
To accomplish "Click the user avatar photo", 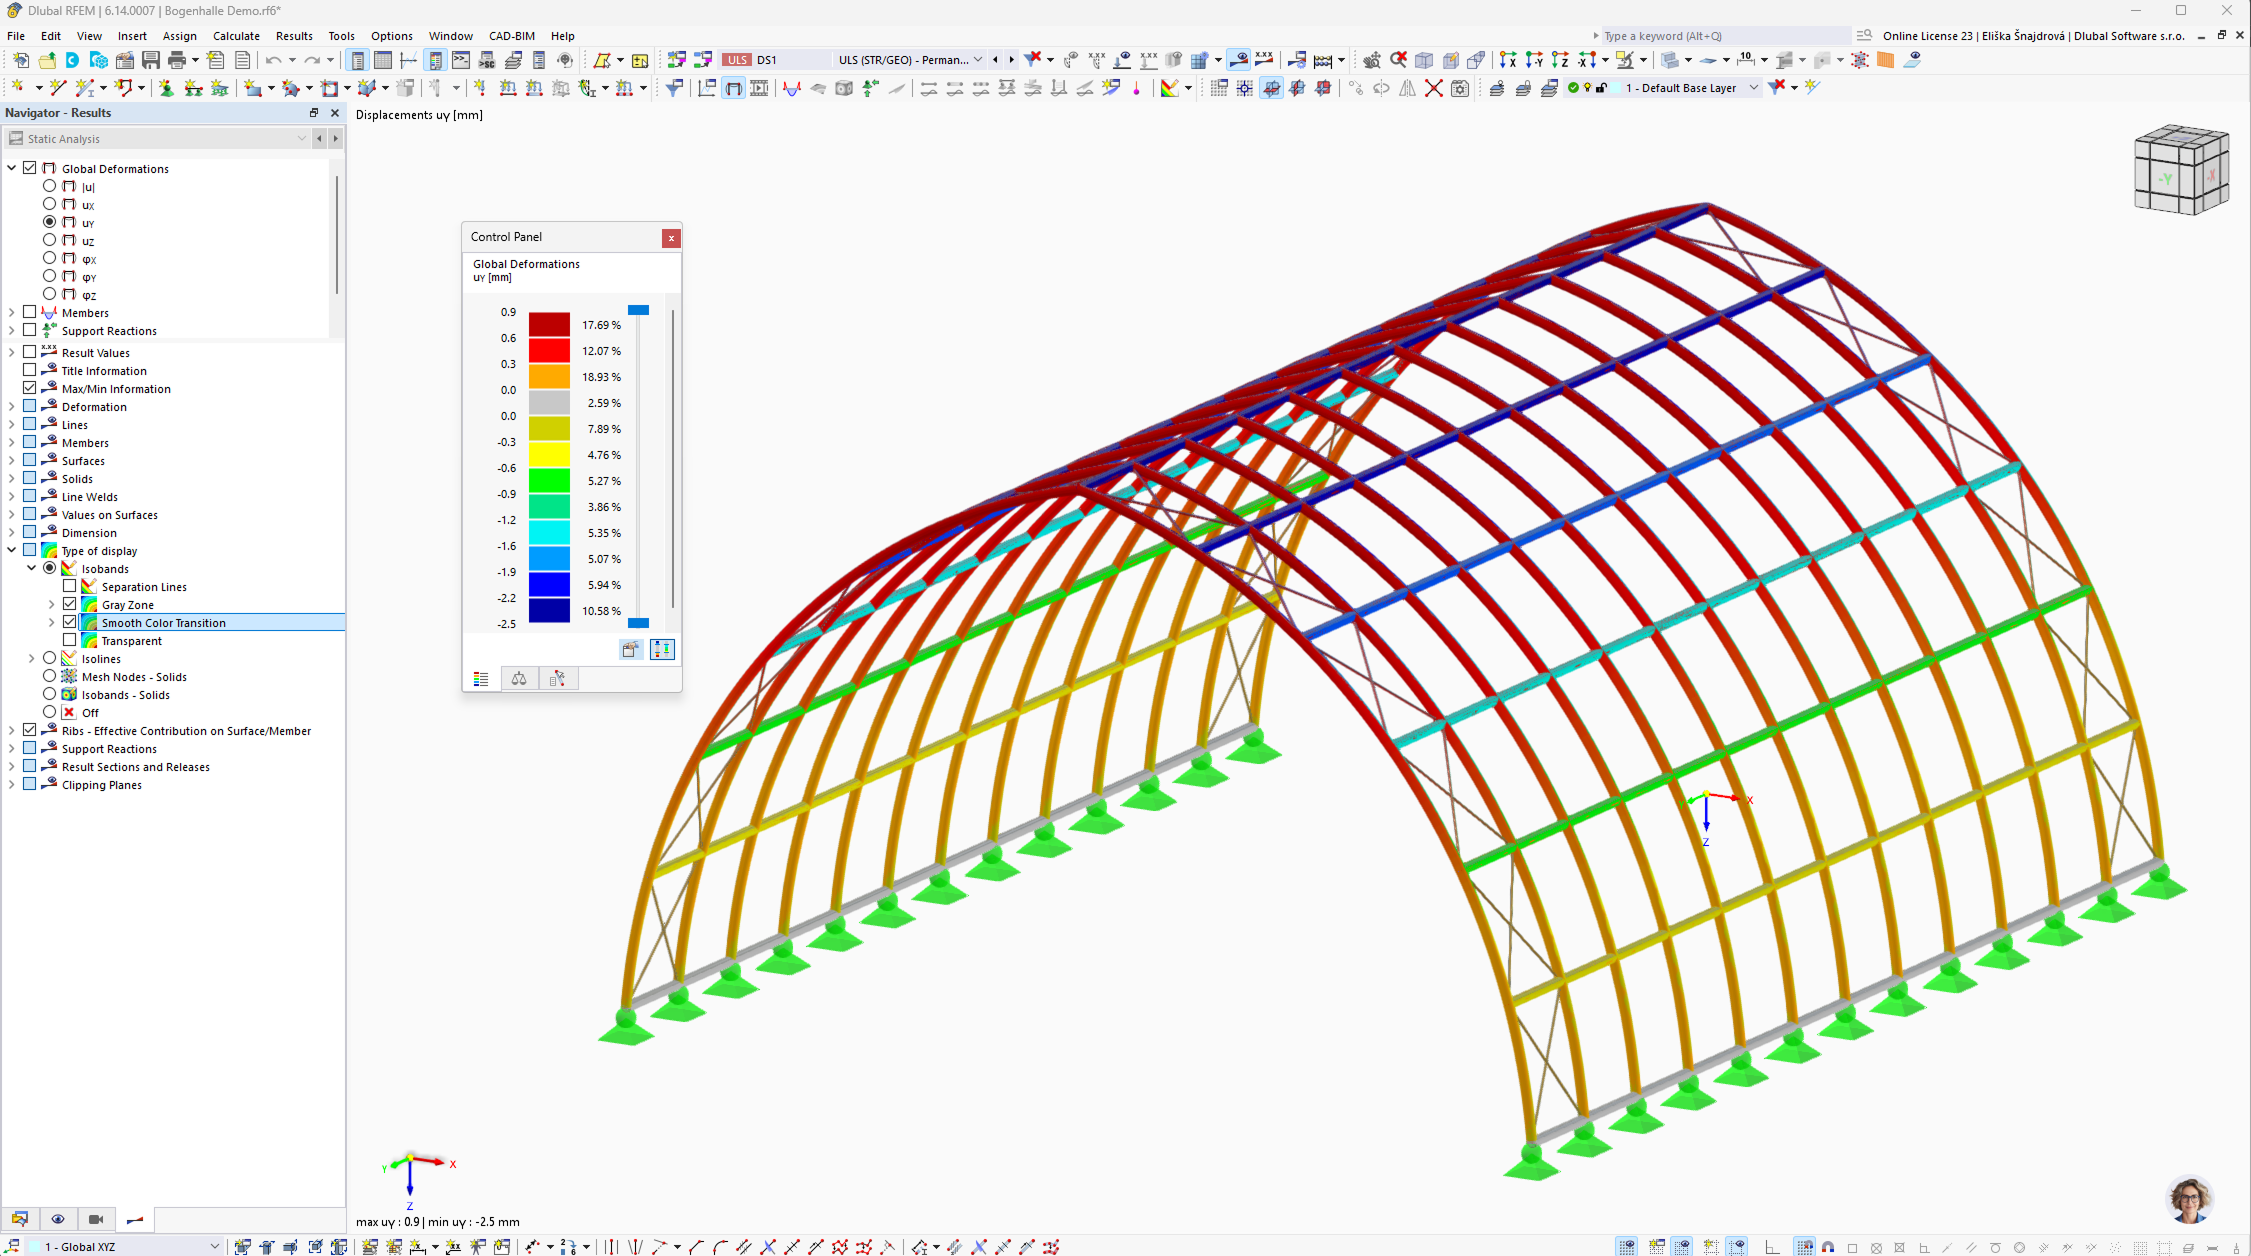I will click(x=2189, y=1198).
